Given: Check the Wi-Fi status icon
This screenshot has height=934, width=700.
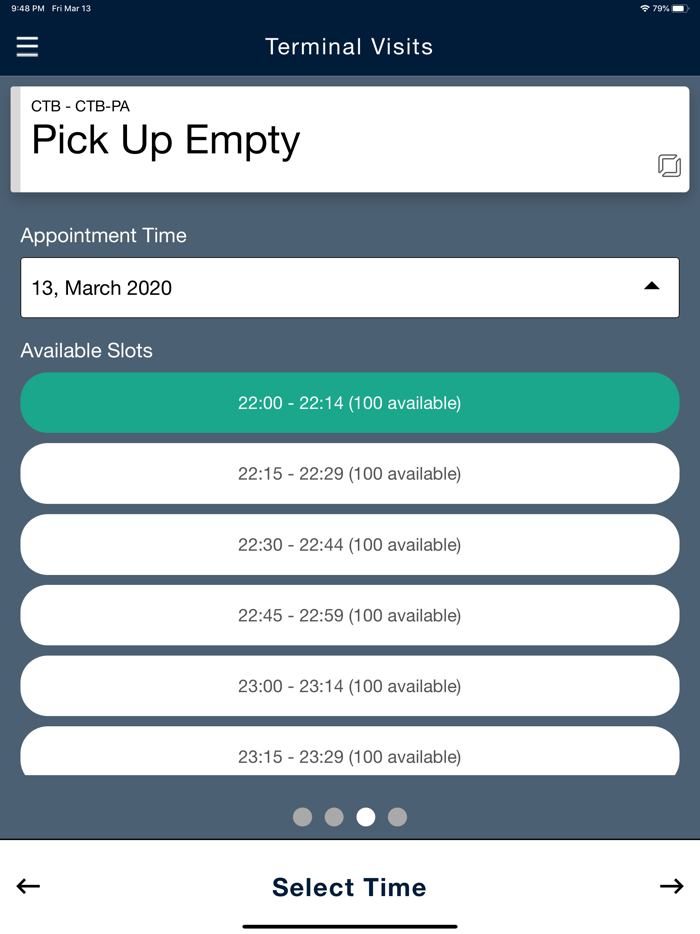Looking at the screenshot, I should click(x=645, y=8).
